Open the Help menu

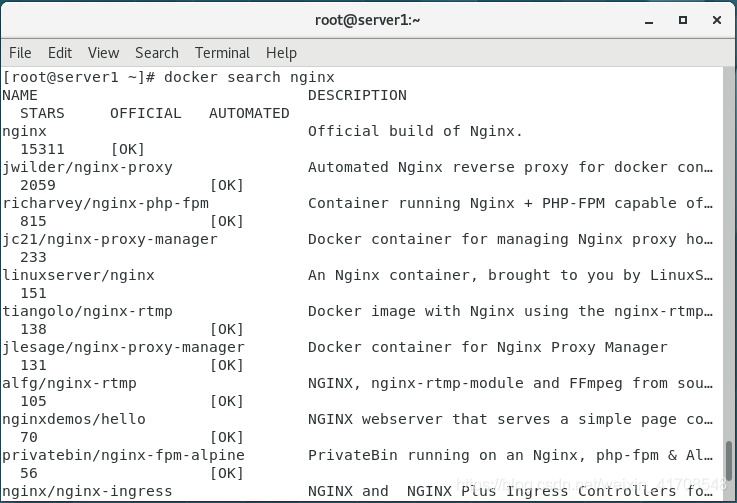click(281, 53)
